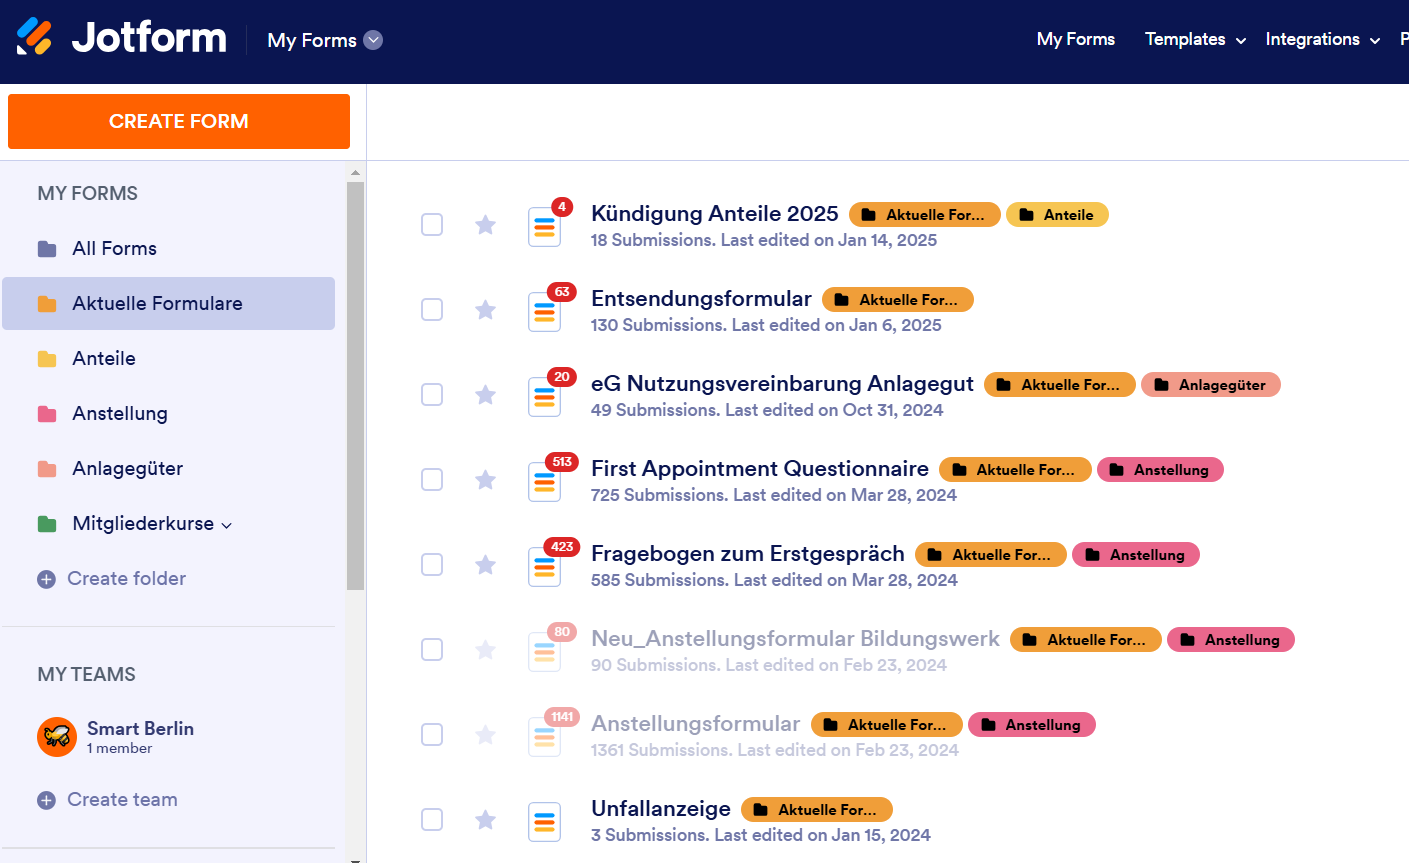1409x863 pixels.
Task: Click the Neu_Anstellungsformular Bildungswerk form icon
Action: pos(544,652)
